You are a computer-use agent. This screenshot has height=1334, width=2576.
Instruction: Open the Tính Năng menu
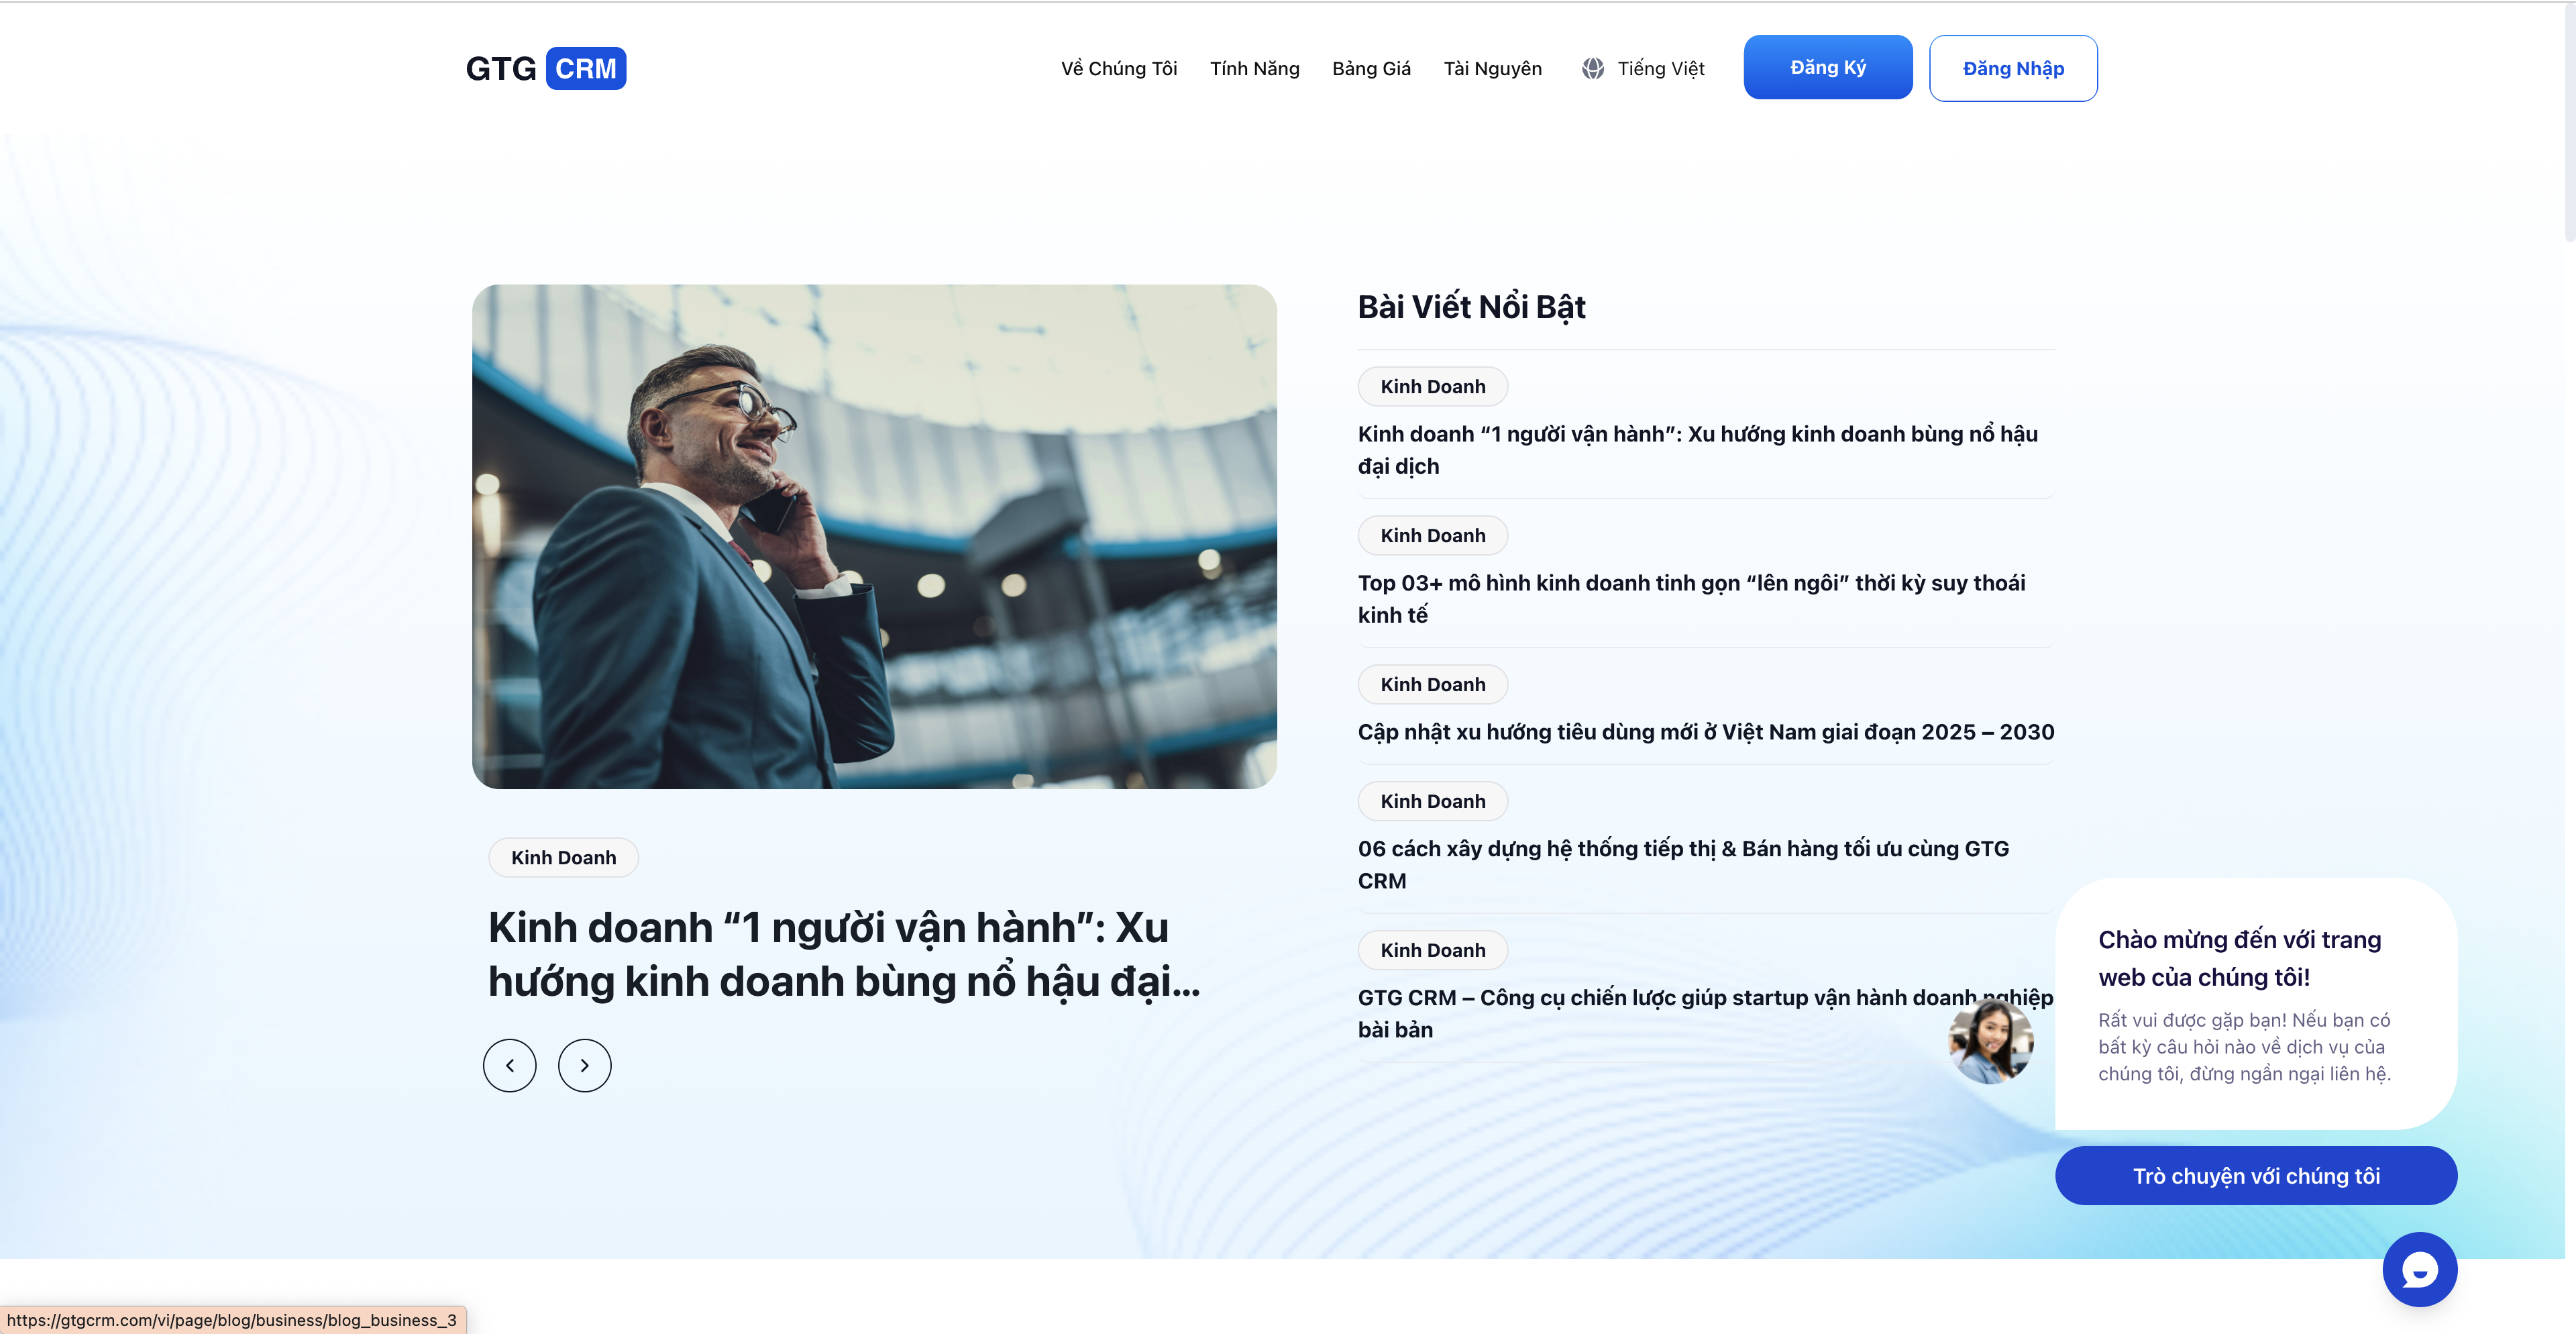(x=1253, y=68)
